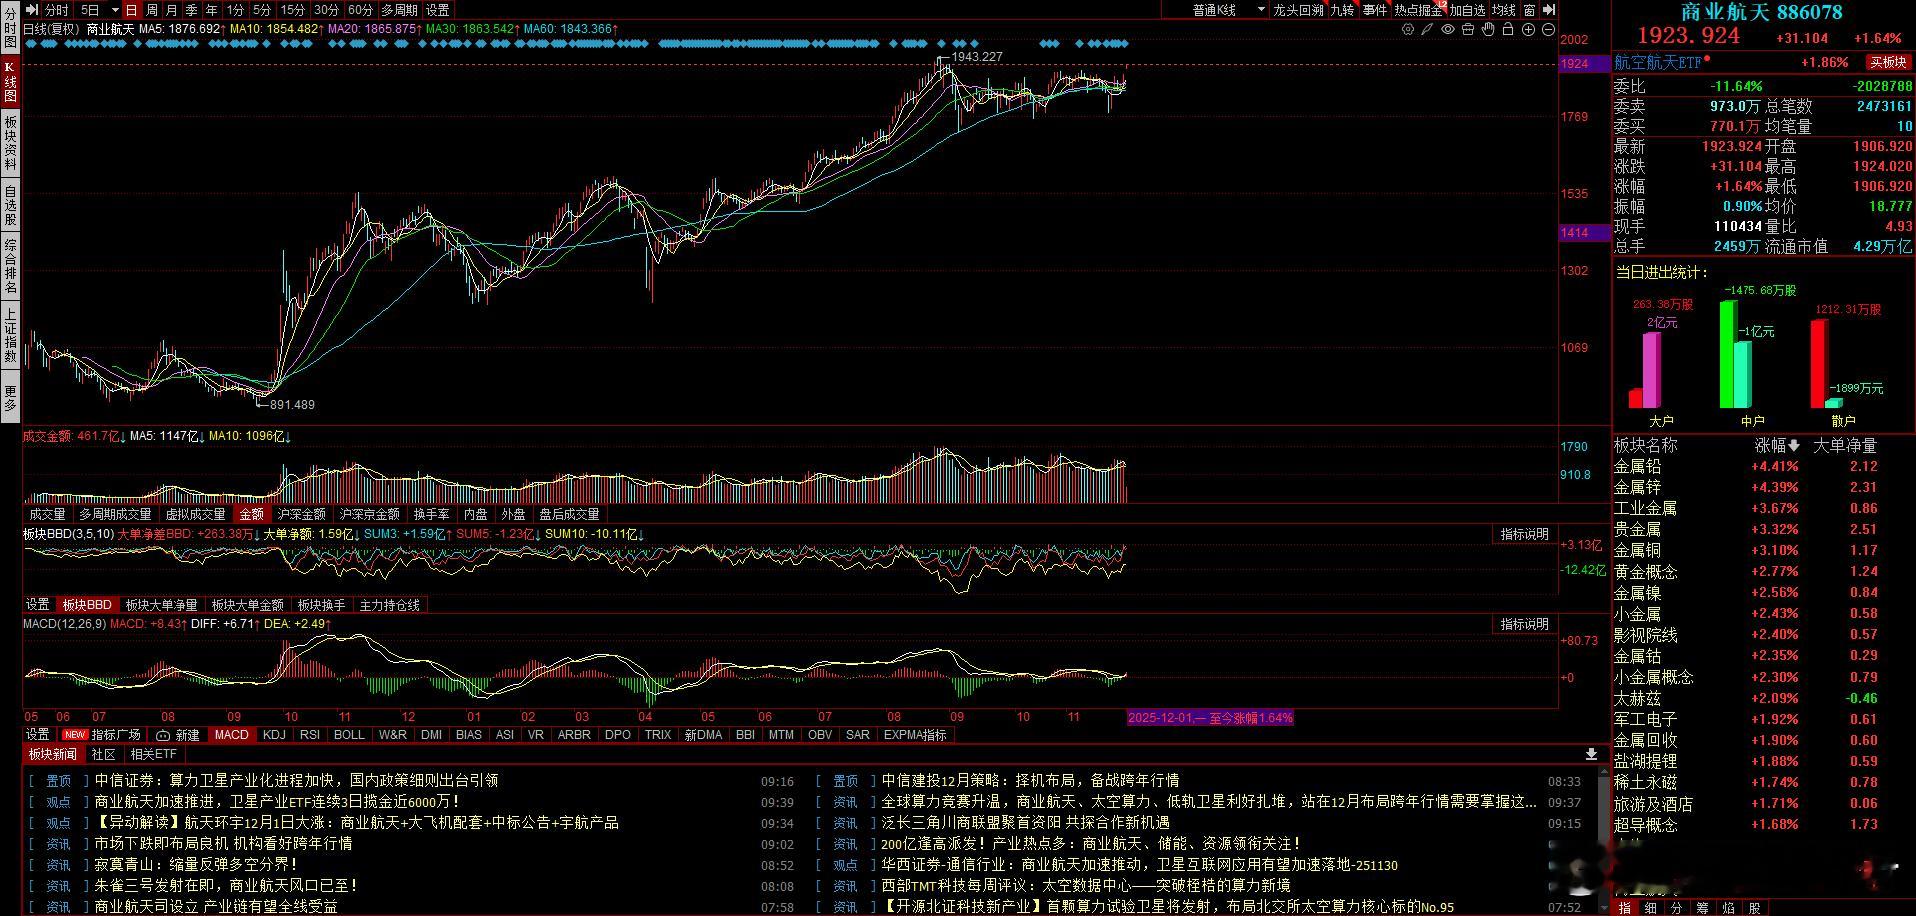Switch indicator to BOLL
1916x916 pixels.
349,735
